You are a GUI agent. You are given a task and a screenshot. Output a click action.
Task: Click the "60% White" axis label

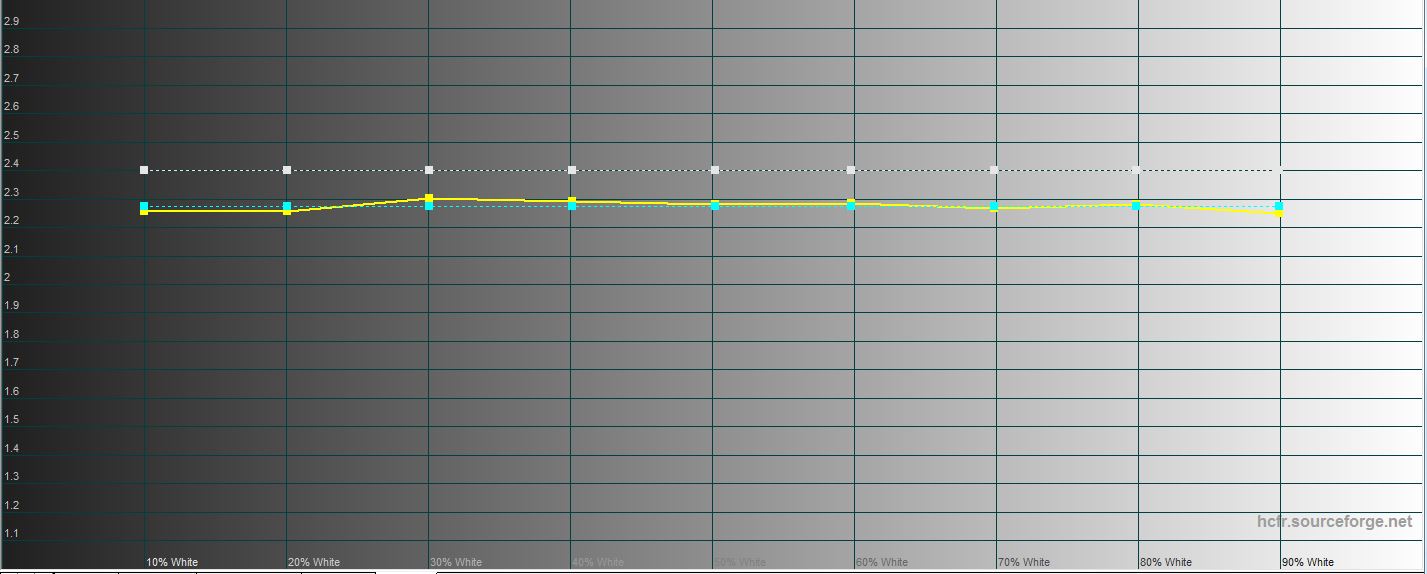point(882,562)
